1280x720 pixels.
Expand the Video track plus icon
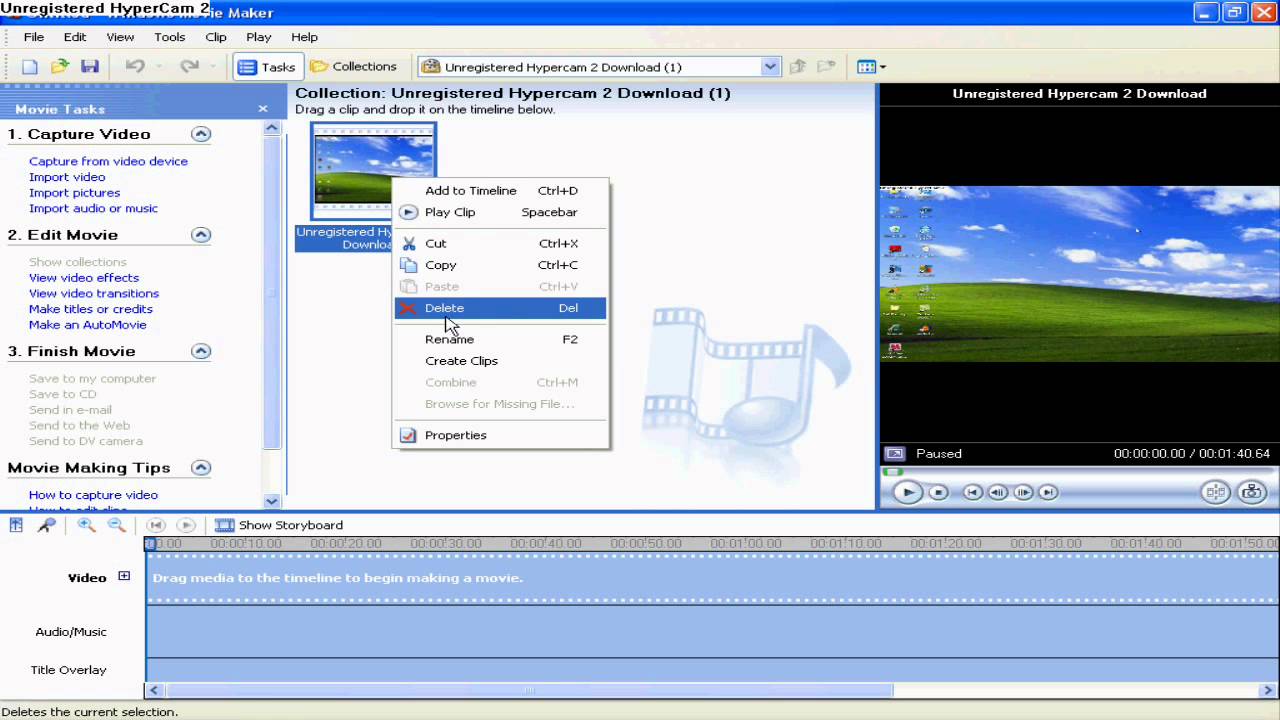[124, 576]
